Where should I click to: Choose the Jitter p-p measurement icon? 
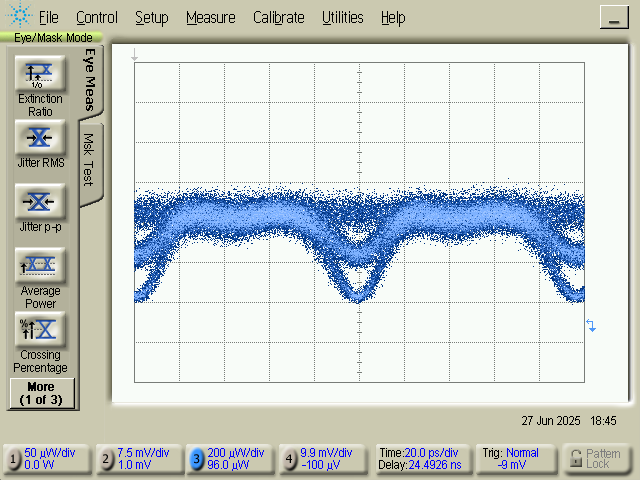[x=39, y=202]
